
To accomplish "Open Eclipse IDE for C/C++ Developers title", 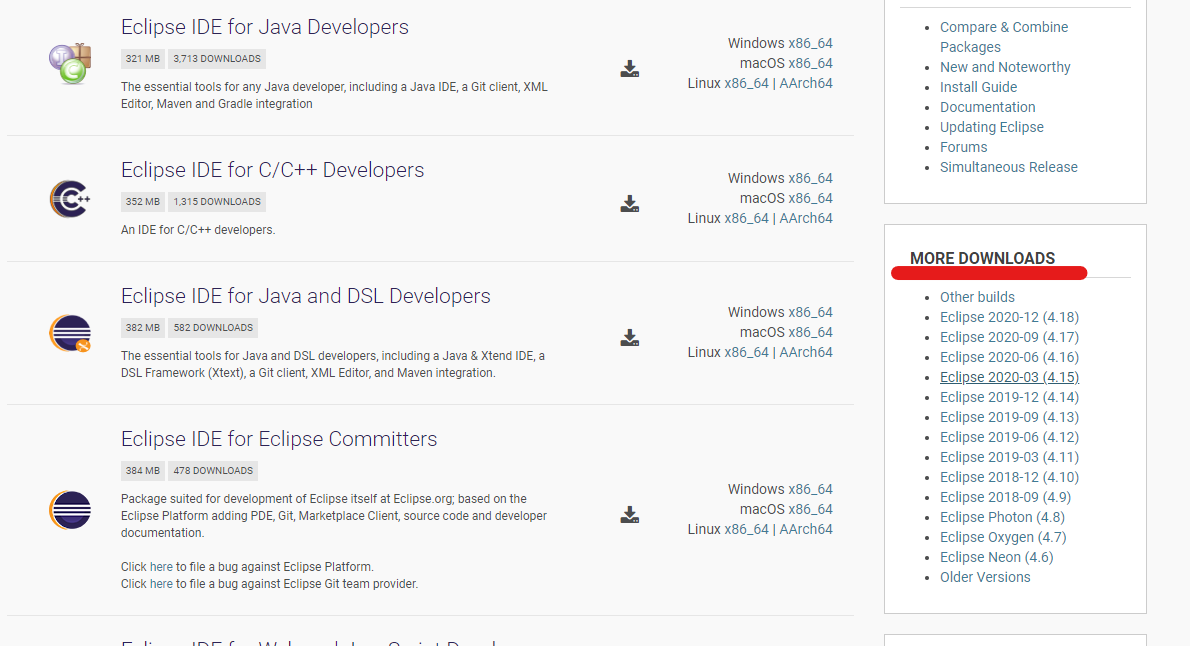I will pyautogui.click(x=272, y=170).
